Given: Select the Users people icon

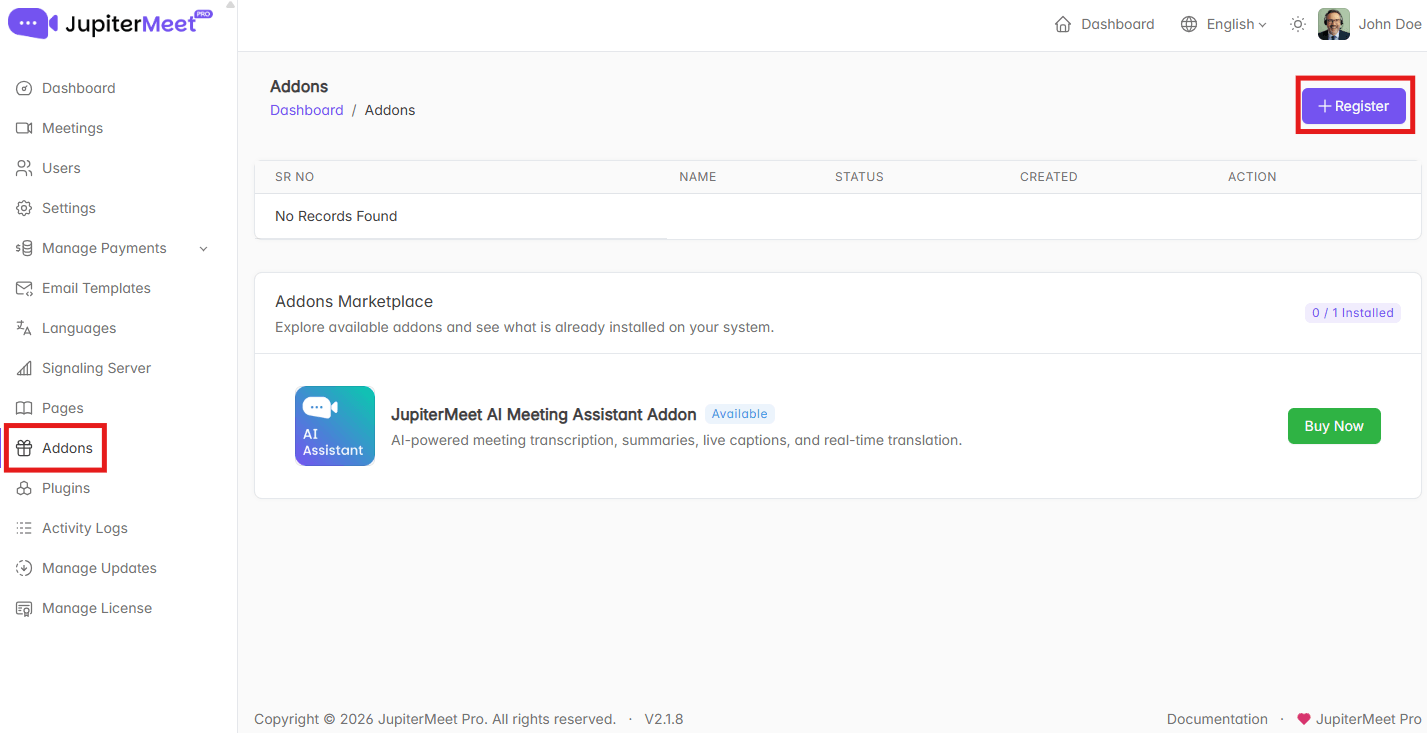Looking at the screenshot, I should point(24,168).
